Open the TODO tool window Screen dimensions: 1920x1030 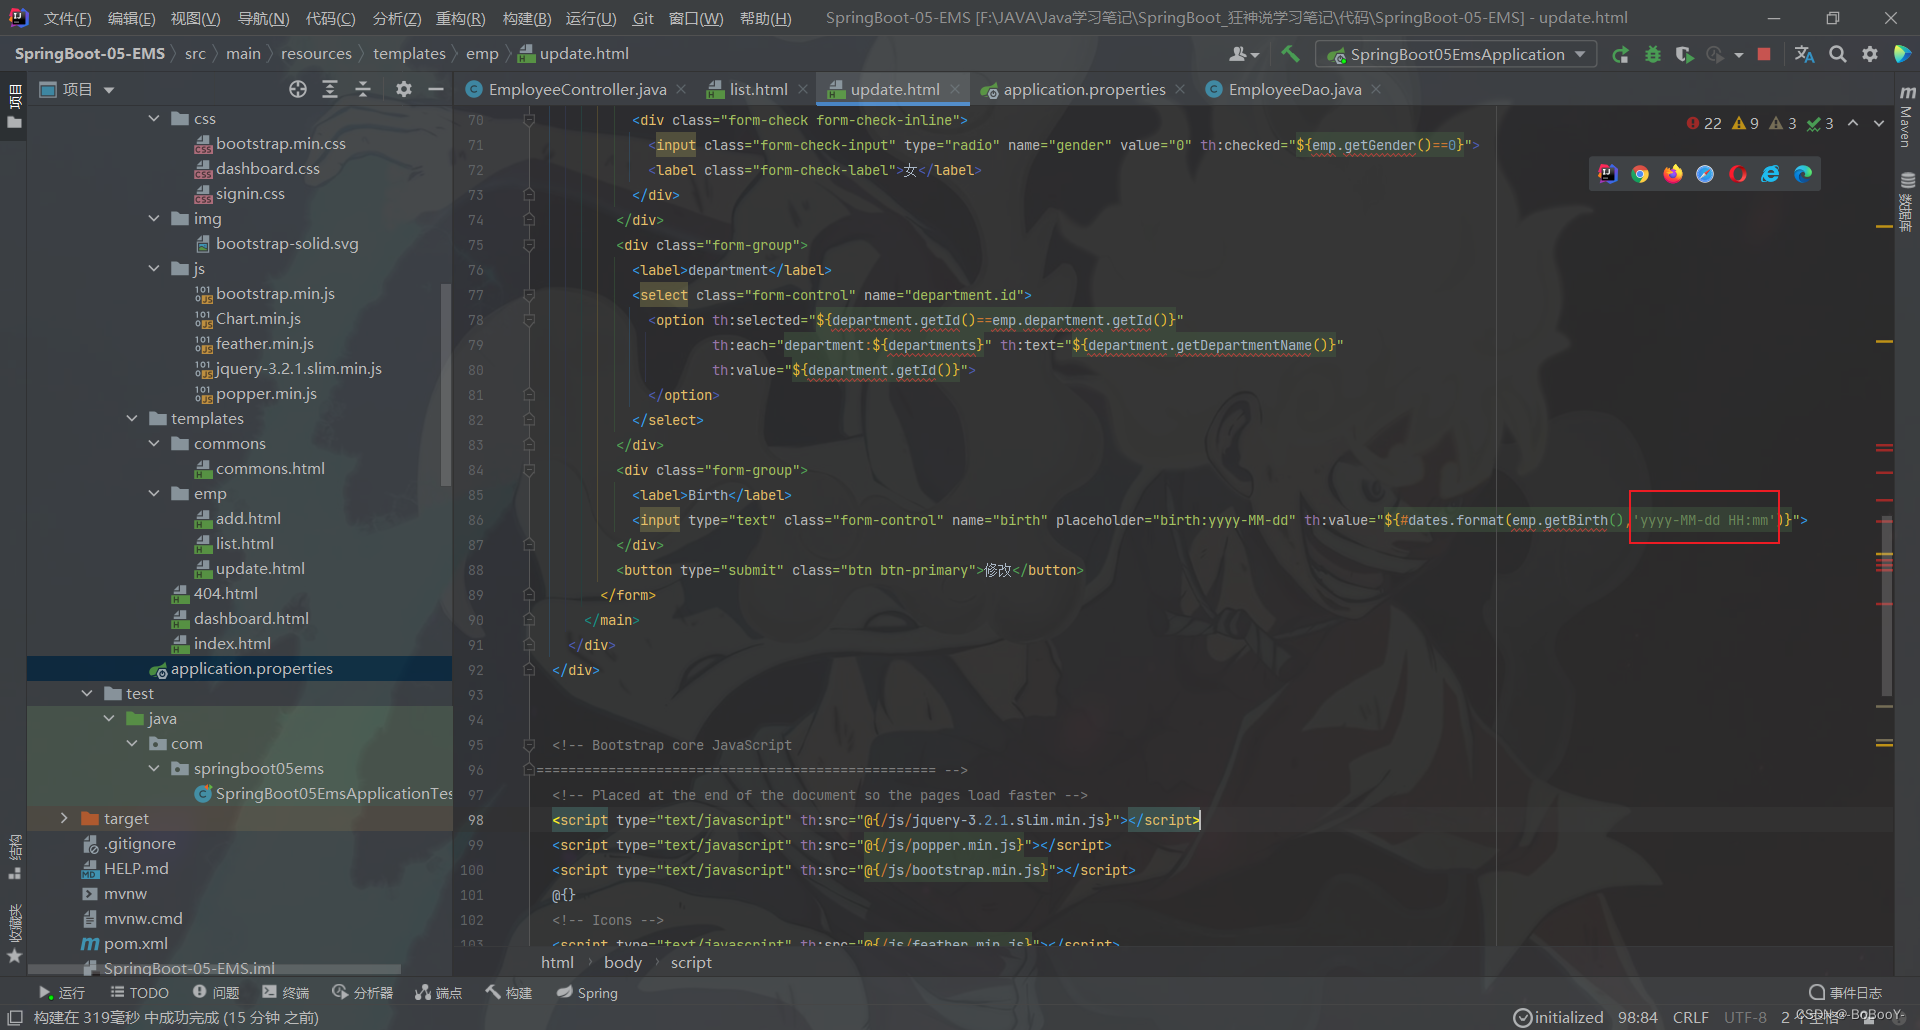pos(139,993)
